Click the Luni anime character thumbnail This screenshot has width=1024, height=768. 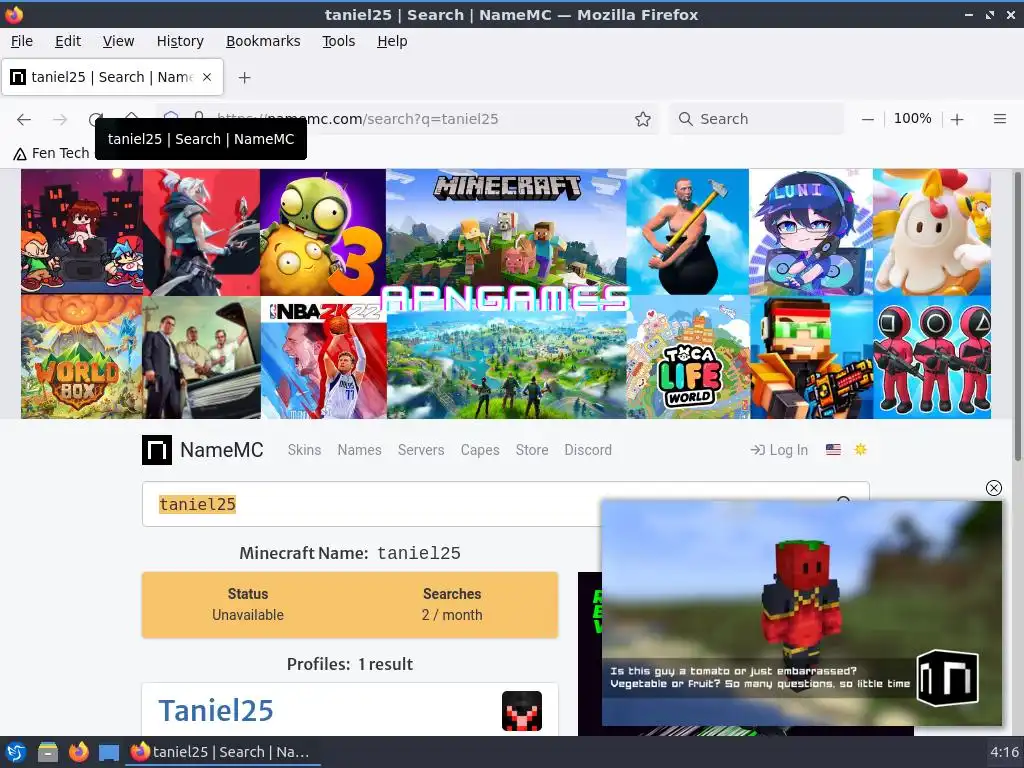coord(810,232)
